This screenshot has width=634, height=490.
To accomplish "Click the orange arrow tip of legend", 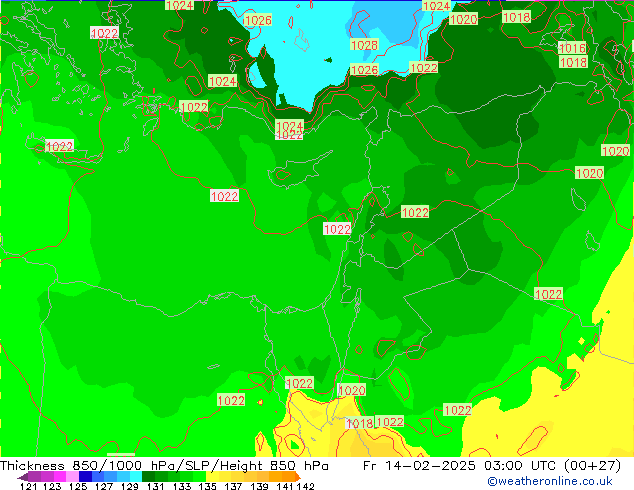I will [x=298, y=477].
